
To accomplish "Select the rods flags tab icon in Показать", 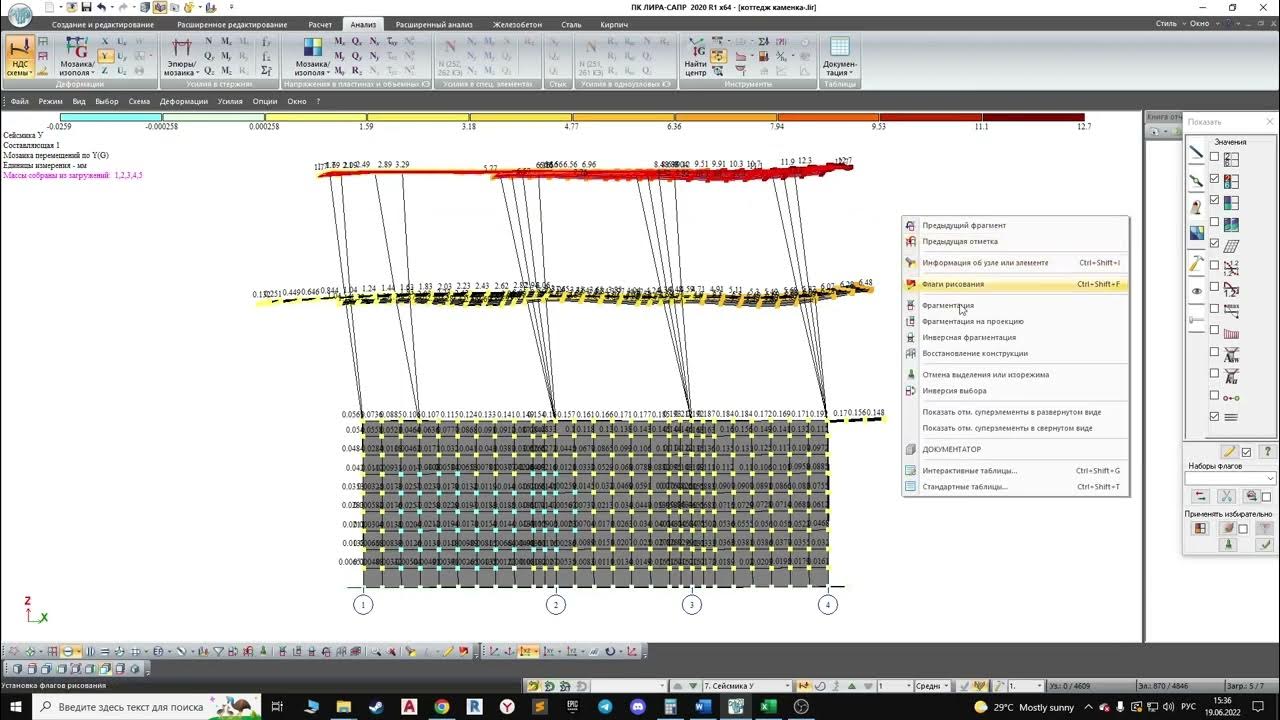I will [x=1196, y=153].
